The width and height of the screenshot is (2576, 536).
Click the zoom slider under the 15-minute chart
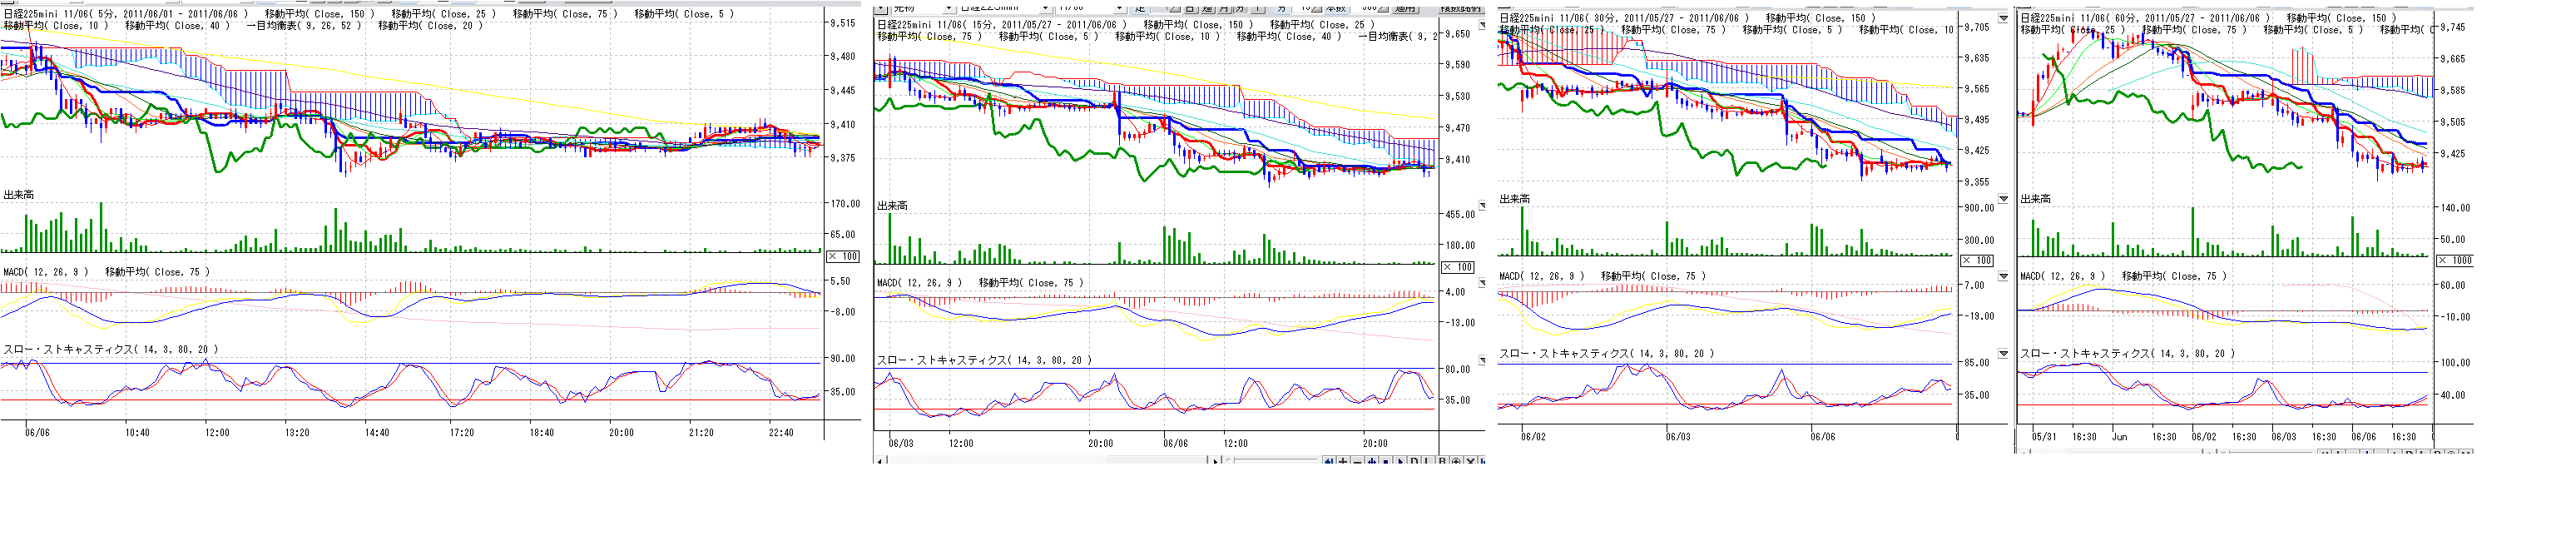click(1275, 461)
